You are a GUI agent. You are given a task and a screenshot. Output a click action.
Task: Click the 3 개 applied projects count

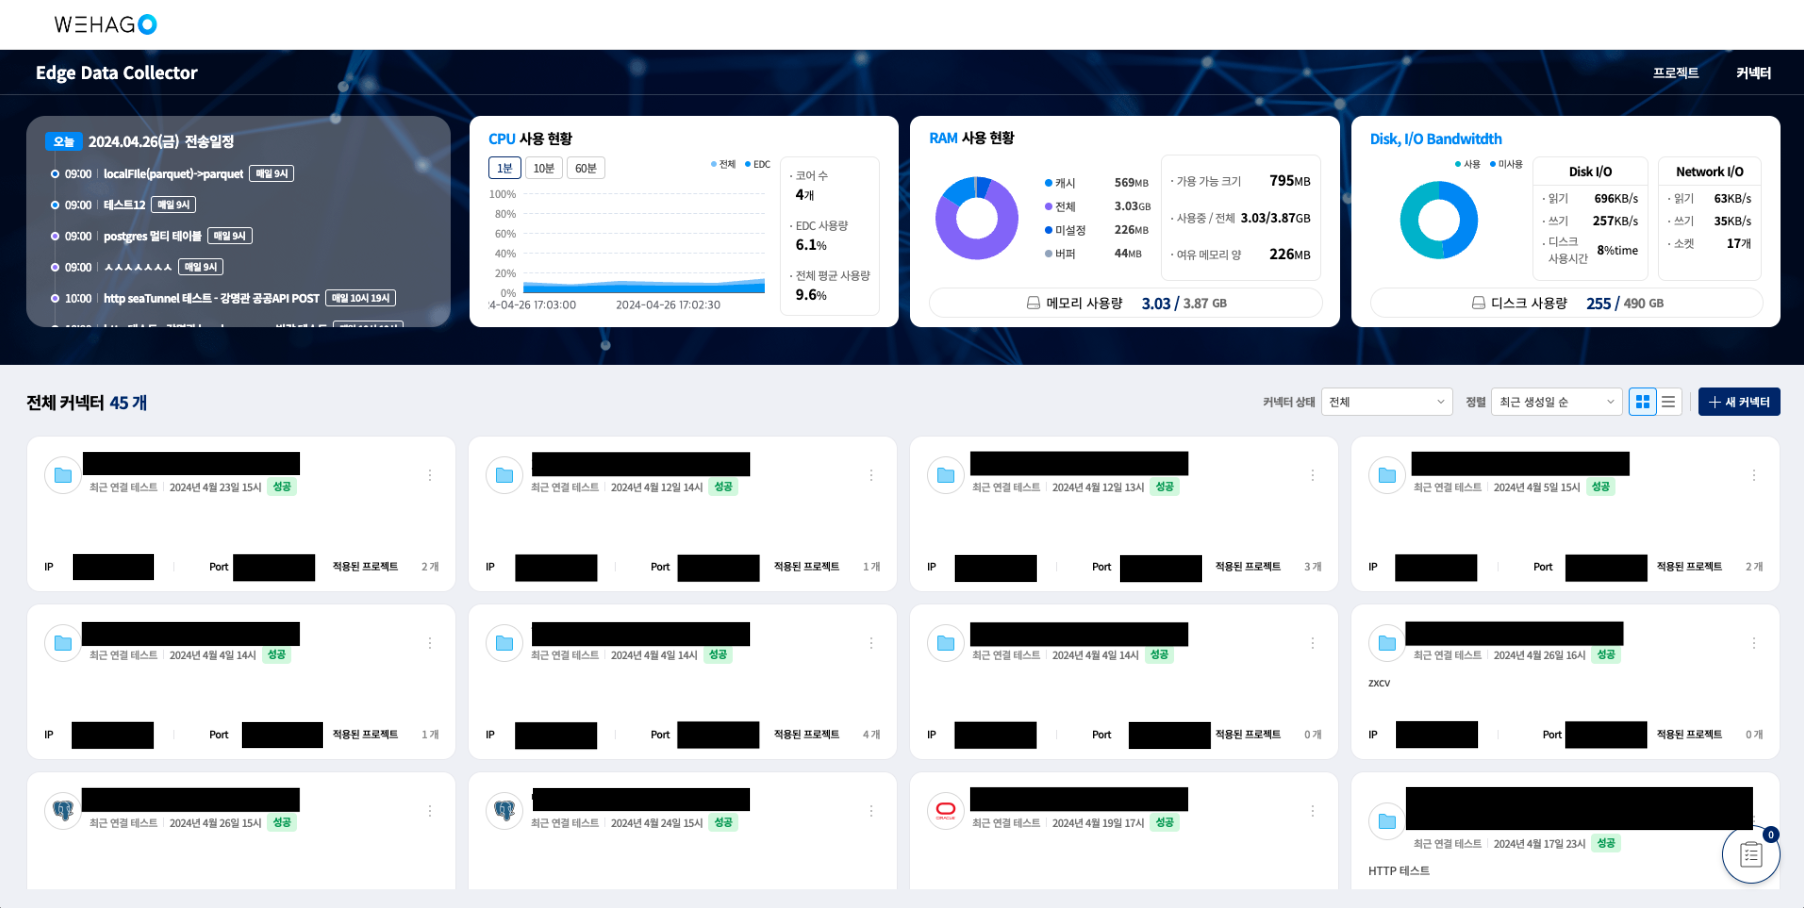1313,567
